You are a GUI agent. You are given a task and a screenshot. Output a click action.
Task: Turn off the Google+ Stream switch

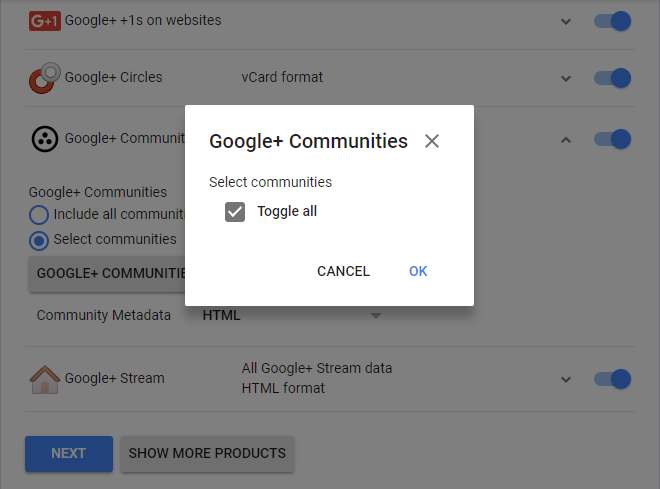(612, 379)
